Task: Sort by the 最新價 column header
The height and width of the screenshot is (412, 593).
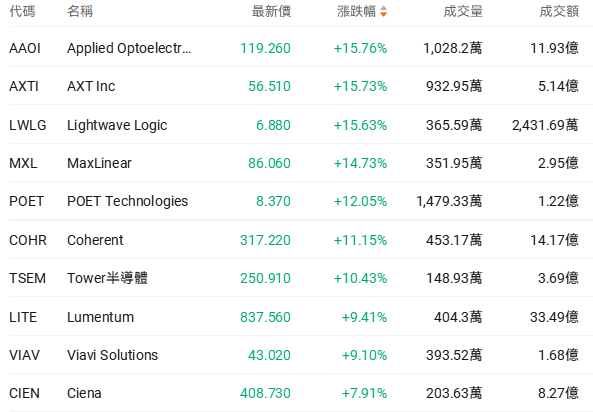Action: 271,11
